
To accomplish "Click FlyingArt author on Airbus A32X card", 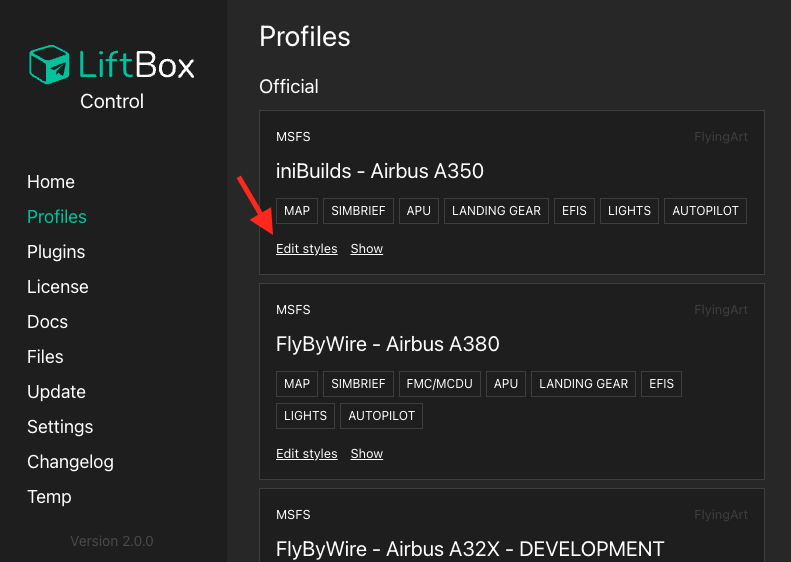I will [x=721, y=515].
